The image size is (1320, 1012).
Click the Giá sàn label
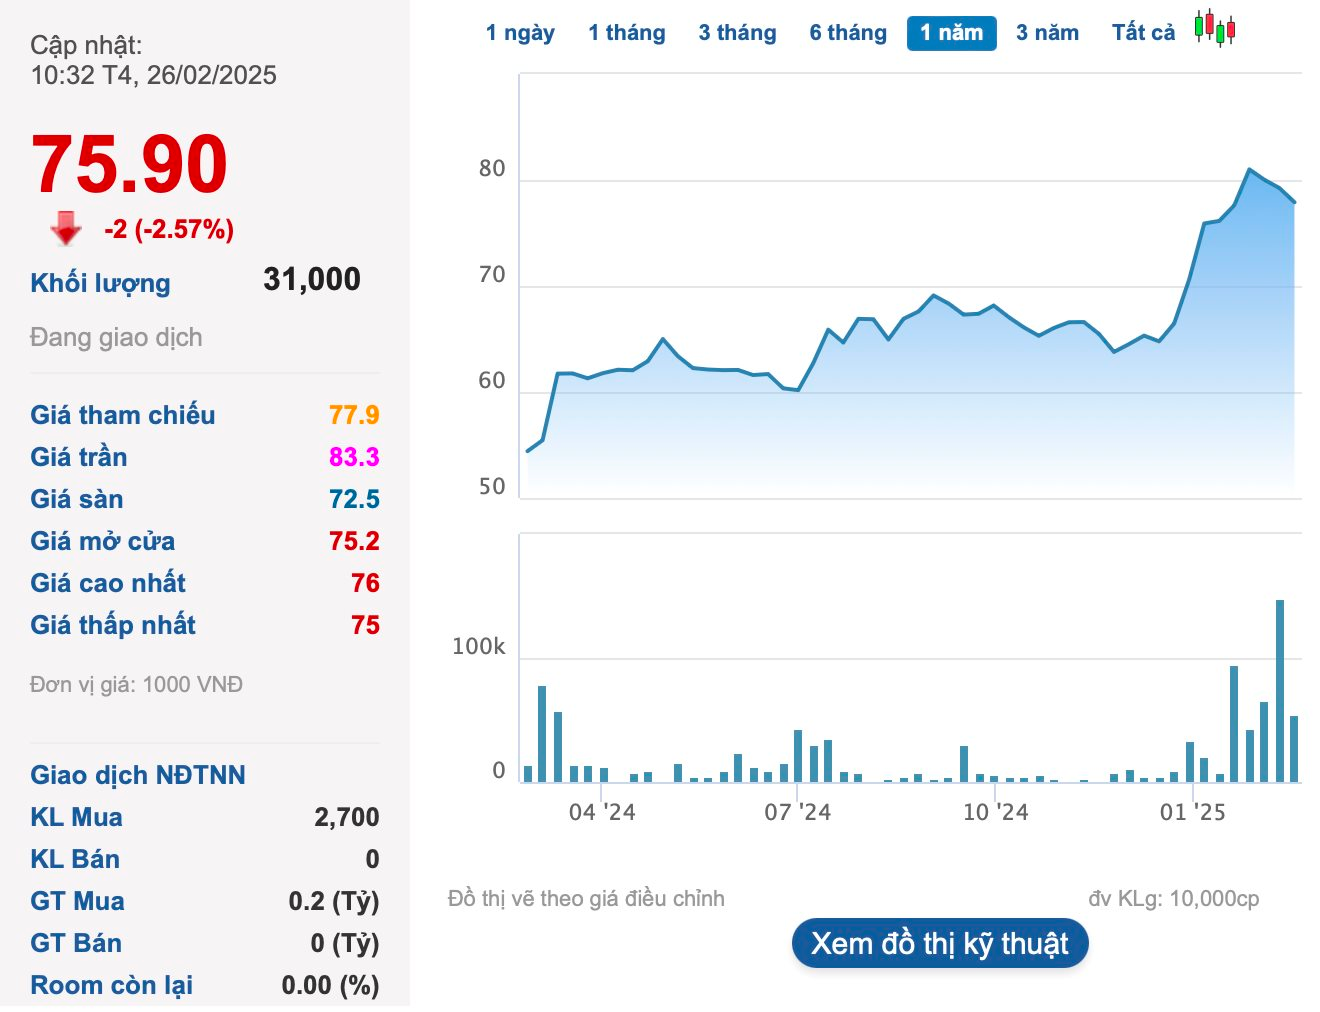[77, 499]
